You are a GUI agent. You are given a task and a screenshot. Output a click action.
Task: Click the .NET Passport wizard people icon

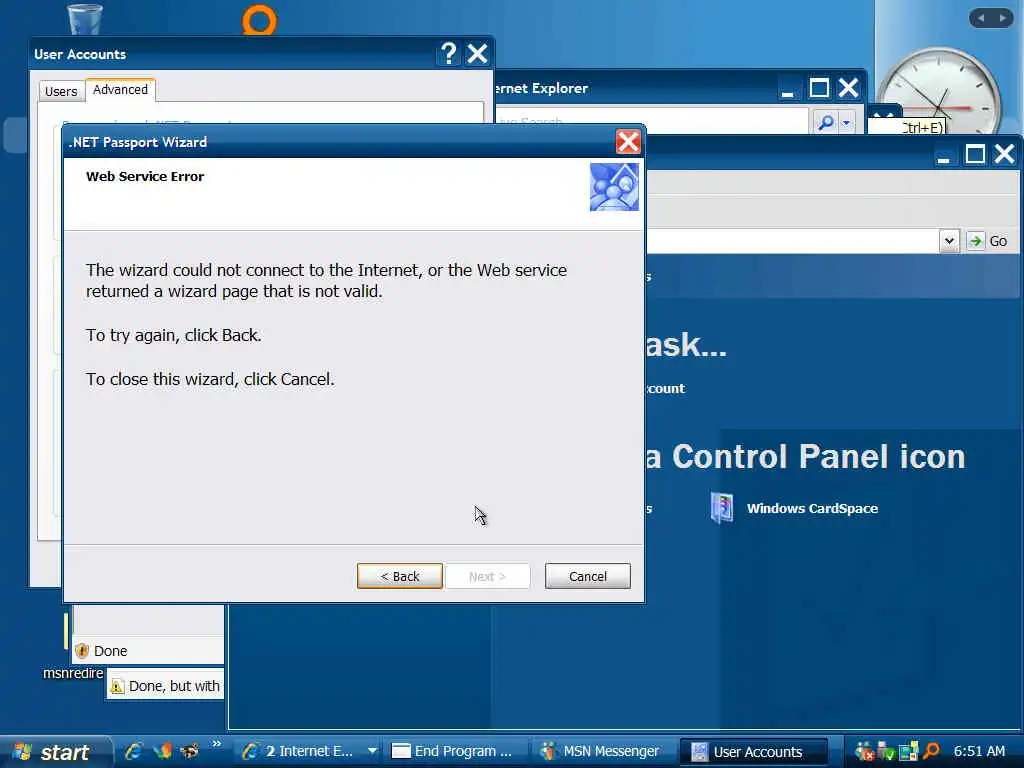614,187
